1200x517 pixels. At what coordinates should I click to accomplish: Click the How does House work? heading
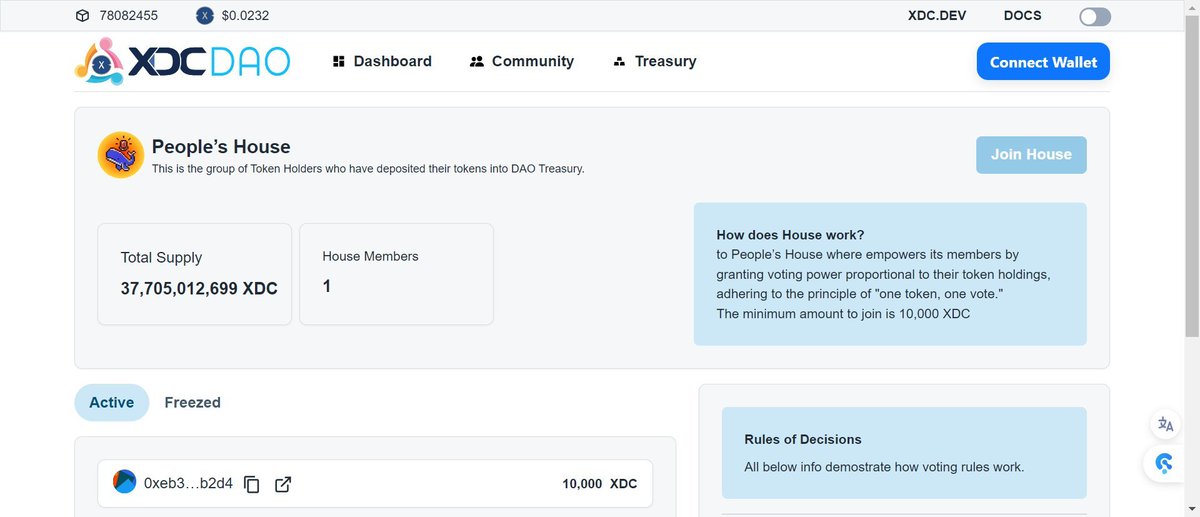790,236
